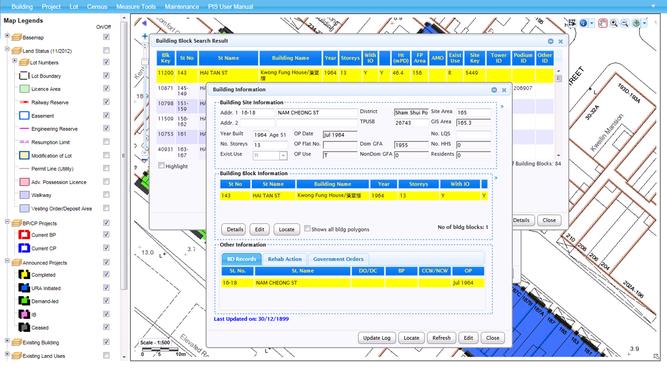Click the URA Initiated legend icon

point(24,288)
